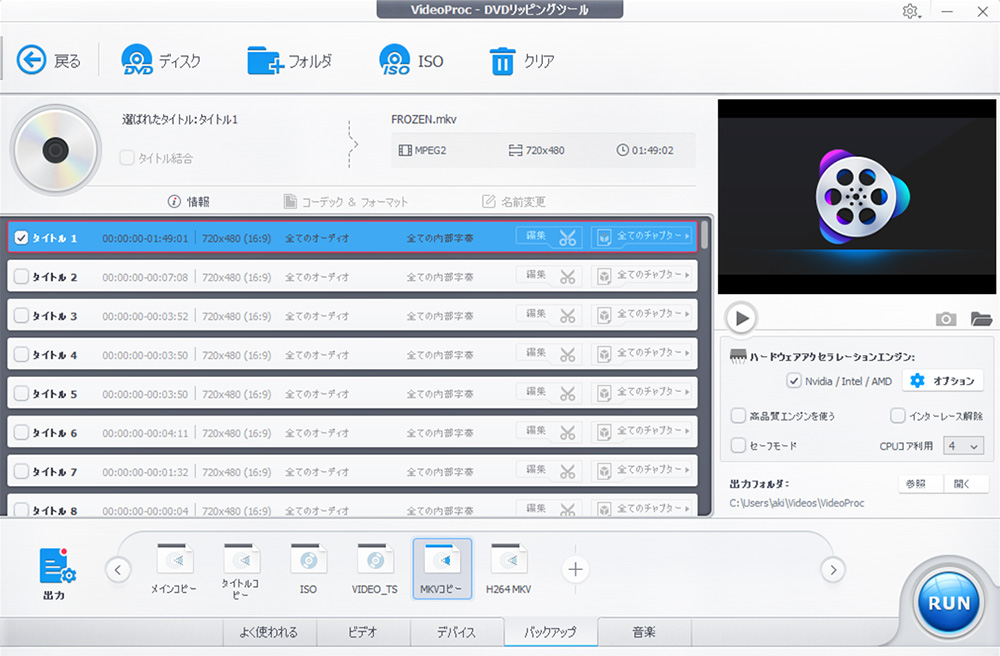Click the ISO image load icon

coord(395,61)
